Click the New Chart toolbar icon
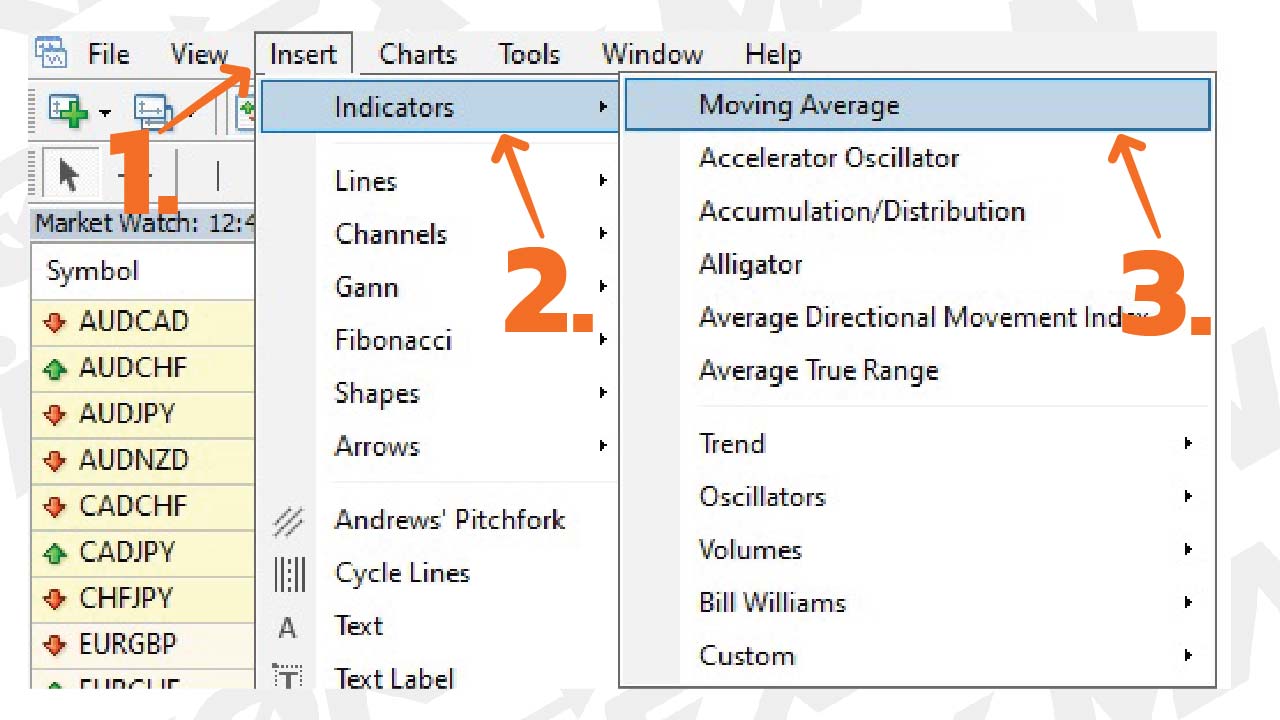Viewport: 1280px width, 720px height. coord(68,110)
